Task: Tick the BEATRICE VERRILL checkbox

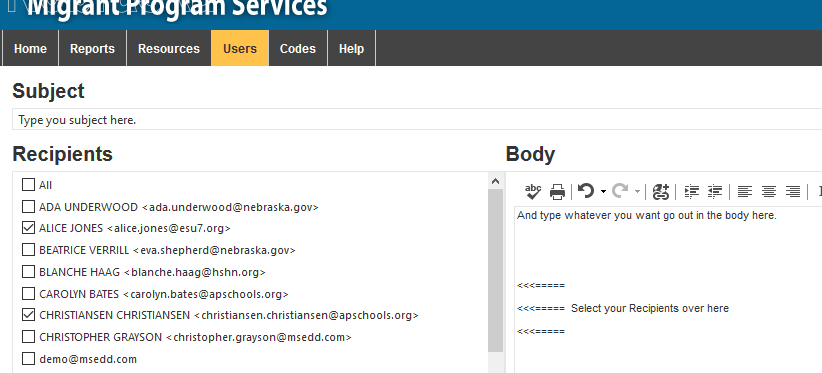Action: [28, 250]
